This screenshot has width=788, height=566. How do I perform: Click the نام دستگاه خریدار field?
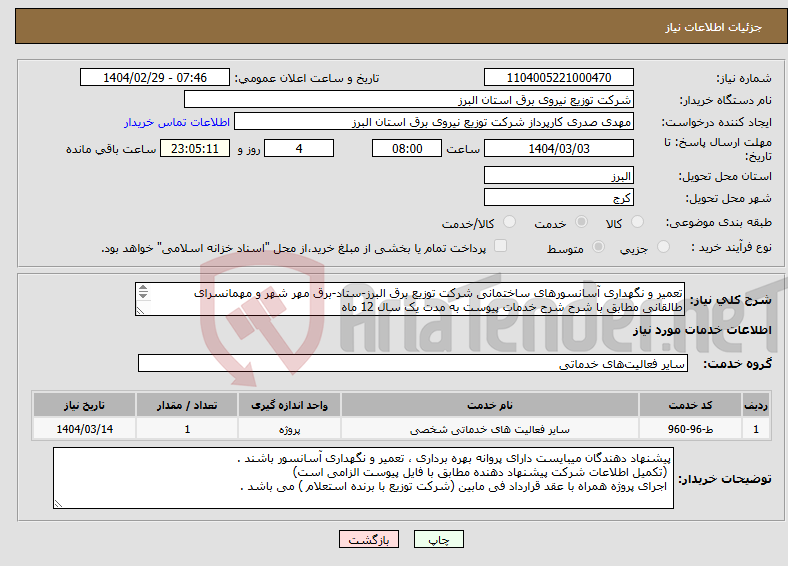click(x=409, y=100)
